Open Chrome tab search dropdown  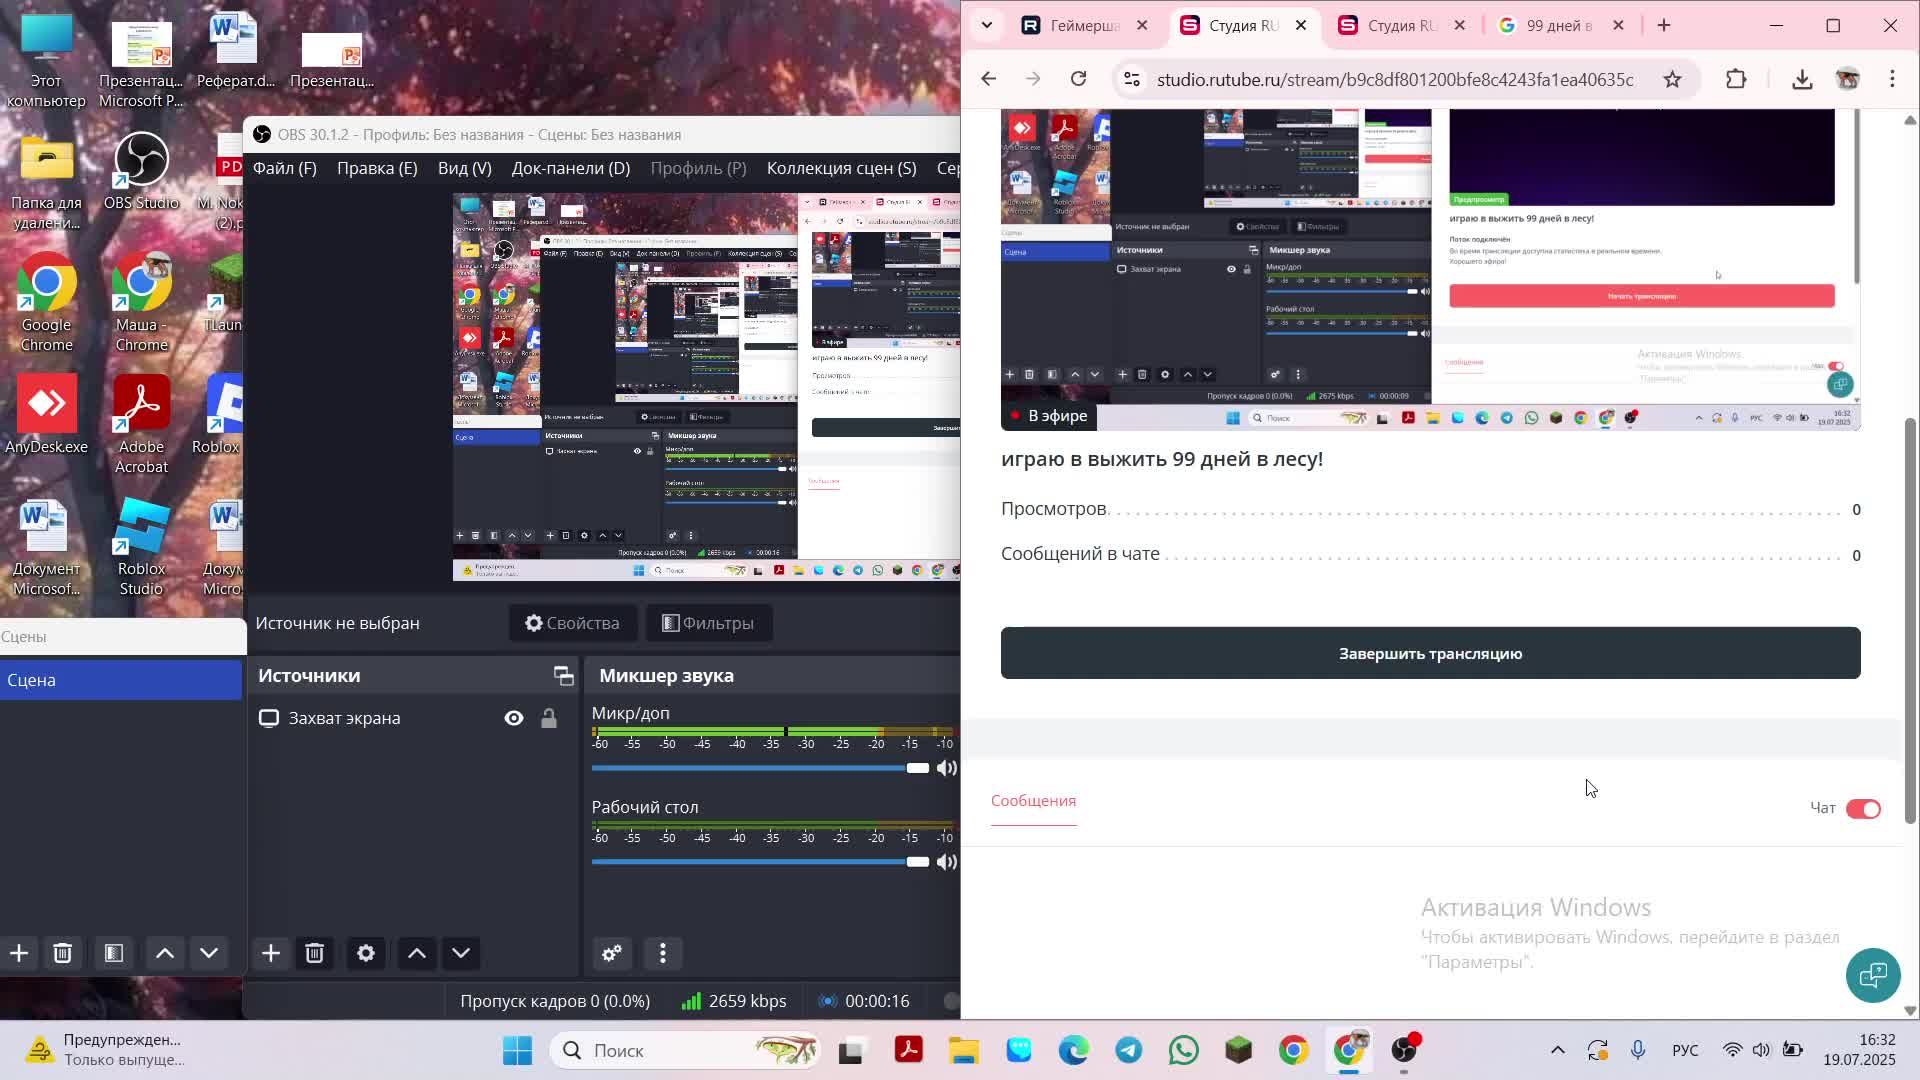(x=987, y=26)
